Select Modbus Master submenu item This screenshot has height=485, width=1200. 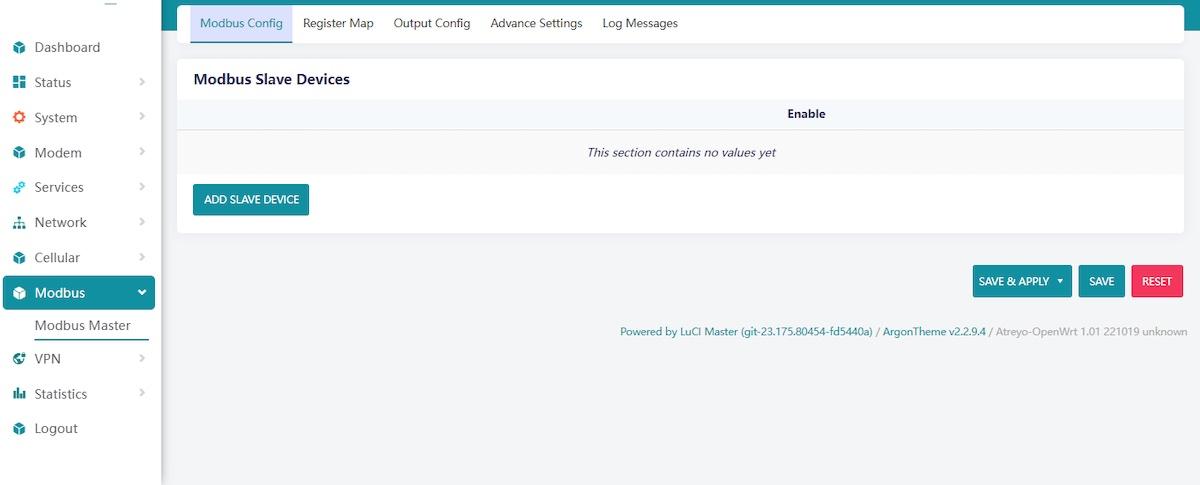tap(82, 325)
